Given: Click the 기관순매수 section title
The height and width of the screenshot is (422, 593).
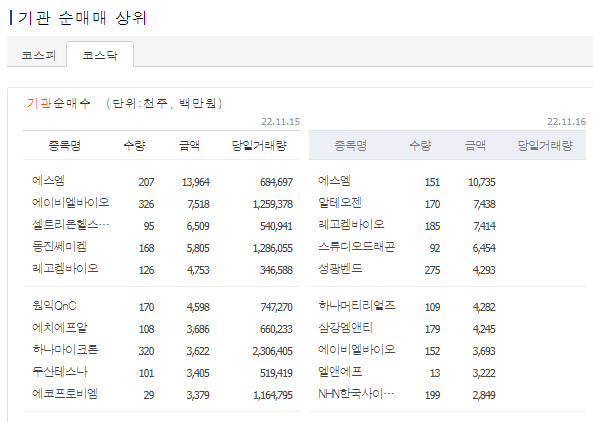Looking at the screenshot, I should click(x=58, y=103).
